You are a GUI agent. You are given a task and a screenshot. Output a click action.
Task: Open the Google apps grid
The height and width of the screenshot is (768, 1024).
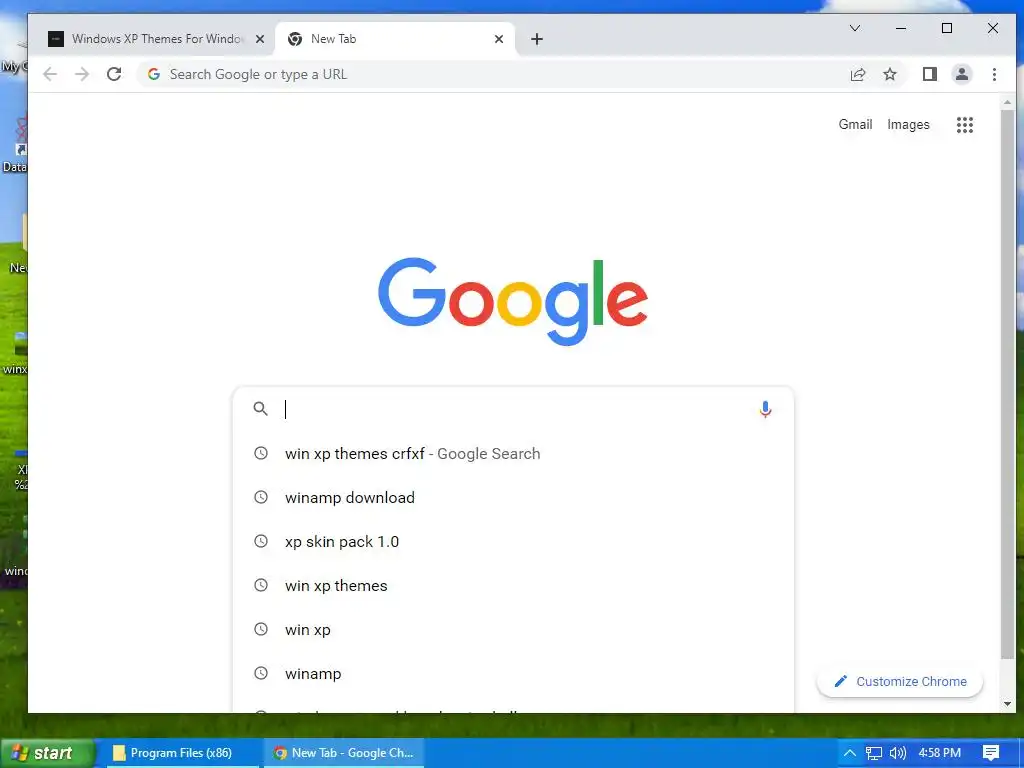[x=965, y=125]
